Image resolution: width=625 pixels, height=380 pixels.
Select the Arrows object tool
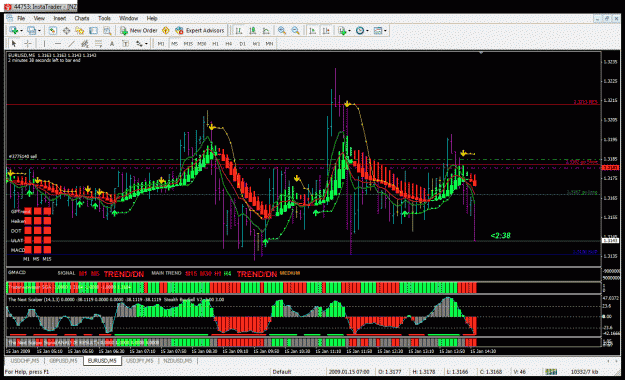139,43
